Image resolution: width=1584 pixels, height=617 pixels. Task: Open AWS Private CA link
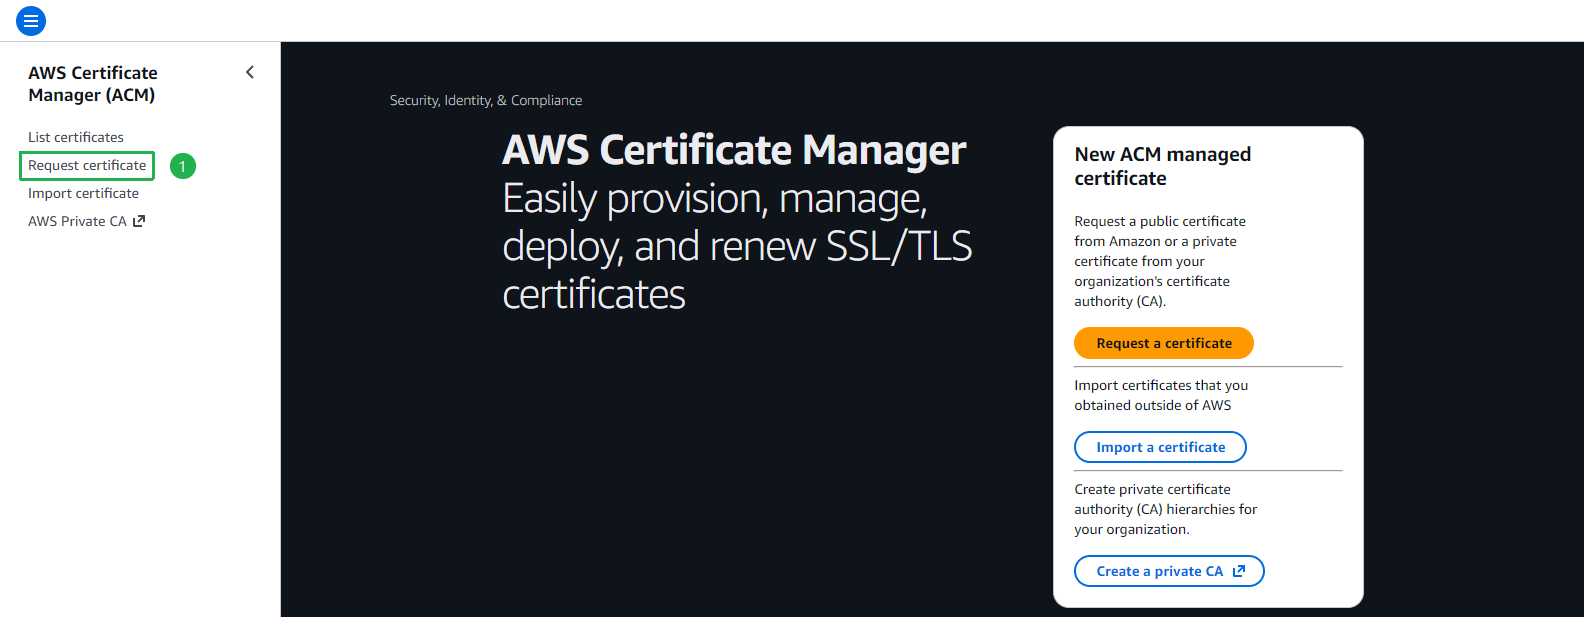click(86, 221)
